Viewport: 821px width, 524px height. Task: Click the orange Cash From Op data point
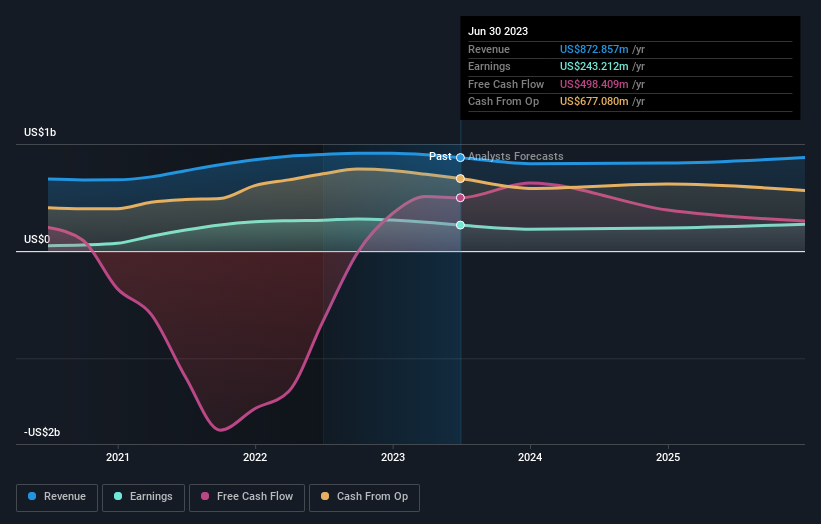click(460, 179)
